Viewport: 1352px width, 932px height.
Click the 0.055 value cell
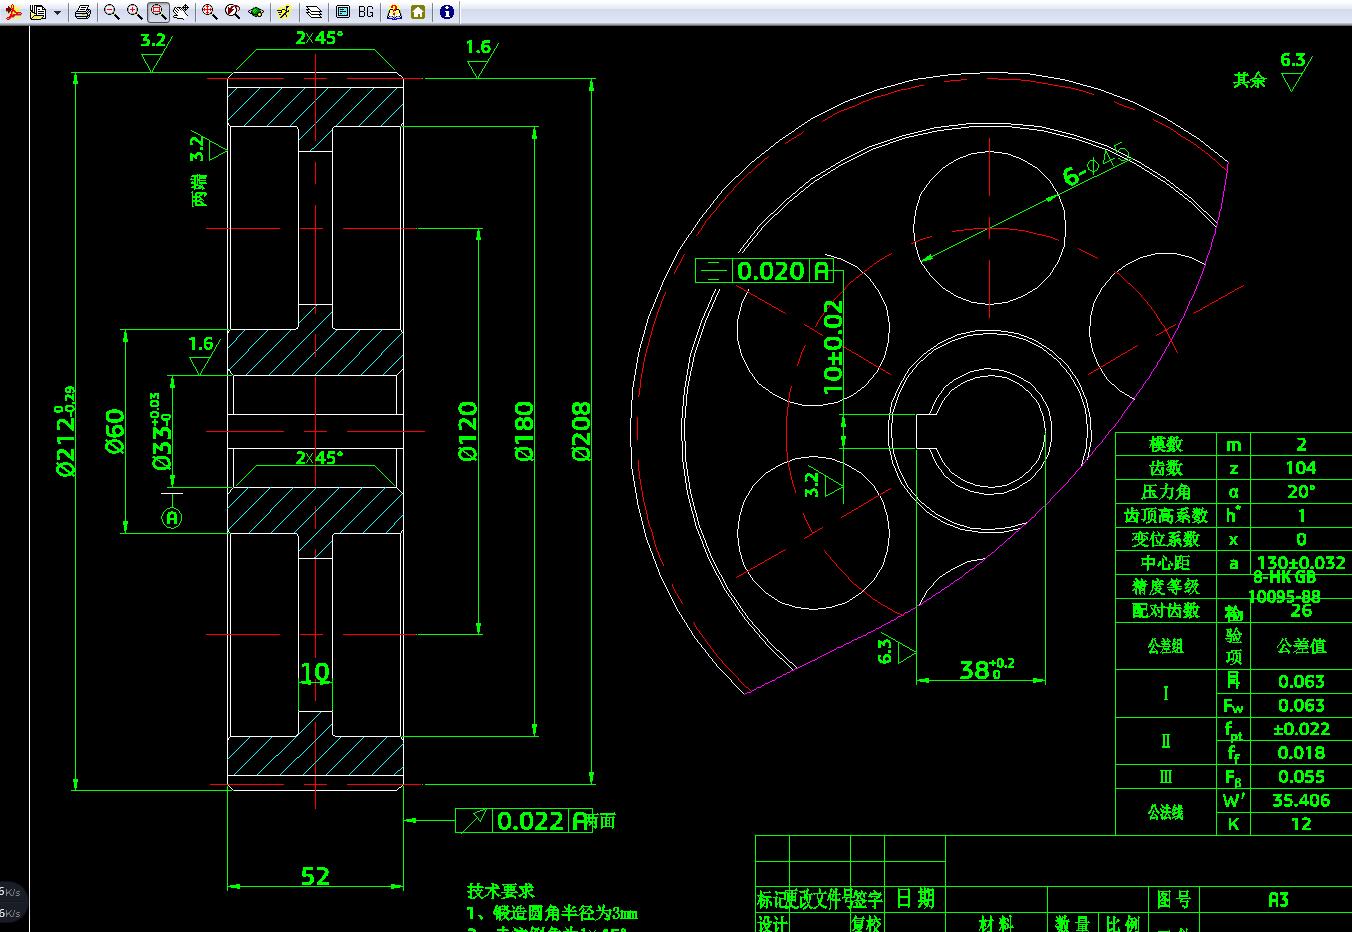[x=1300, y=776]
